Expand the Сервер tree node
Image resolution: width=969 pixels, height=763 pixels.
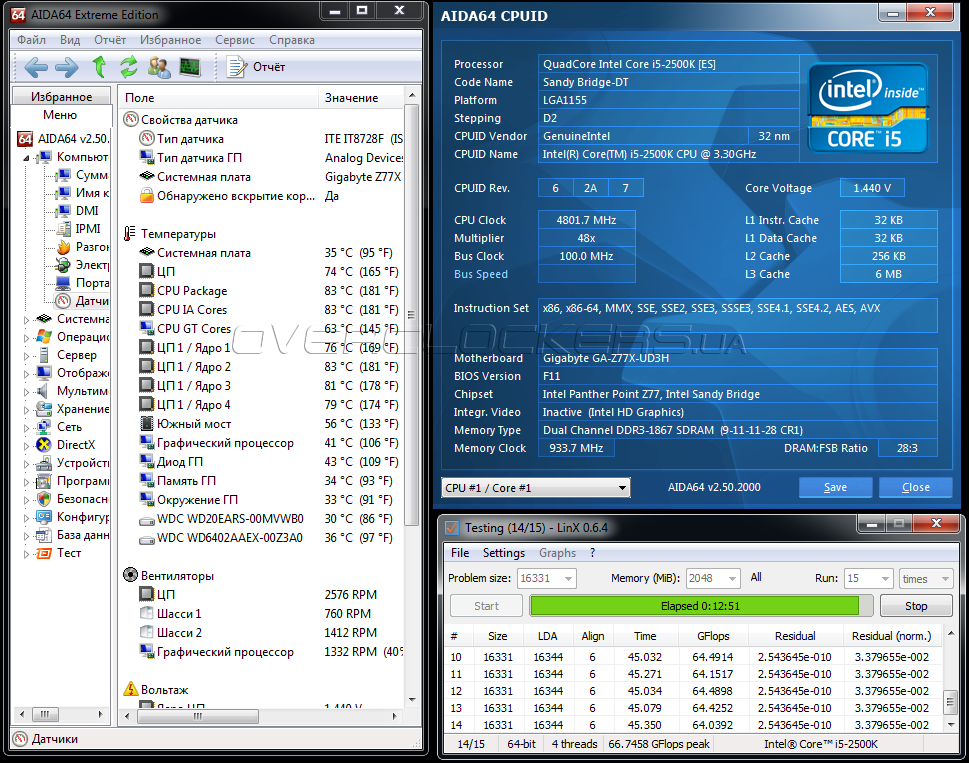pos(28,355)
